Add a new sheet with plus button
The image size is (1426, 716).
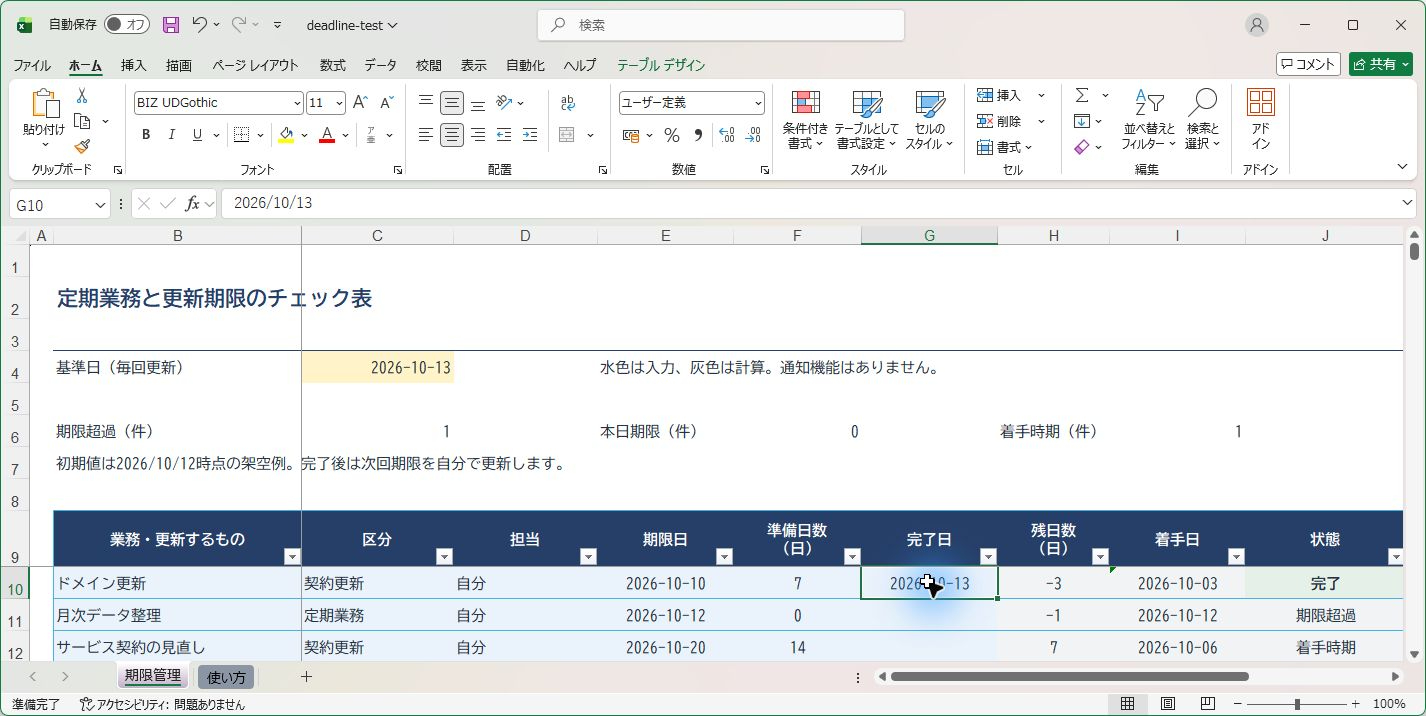point(306,677)
